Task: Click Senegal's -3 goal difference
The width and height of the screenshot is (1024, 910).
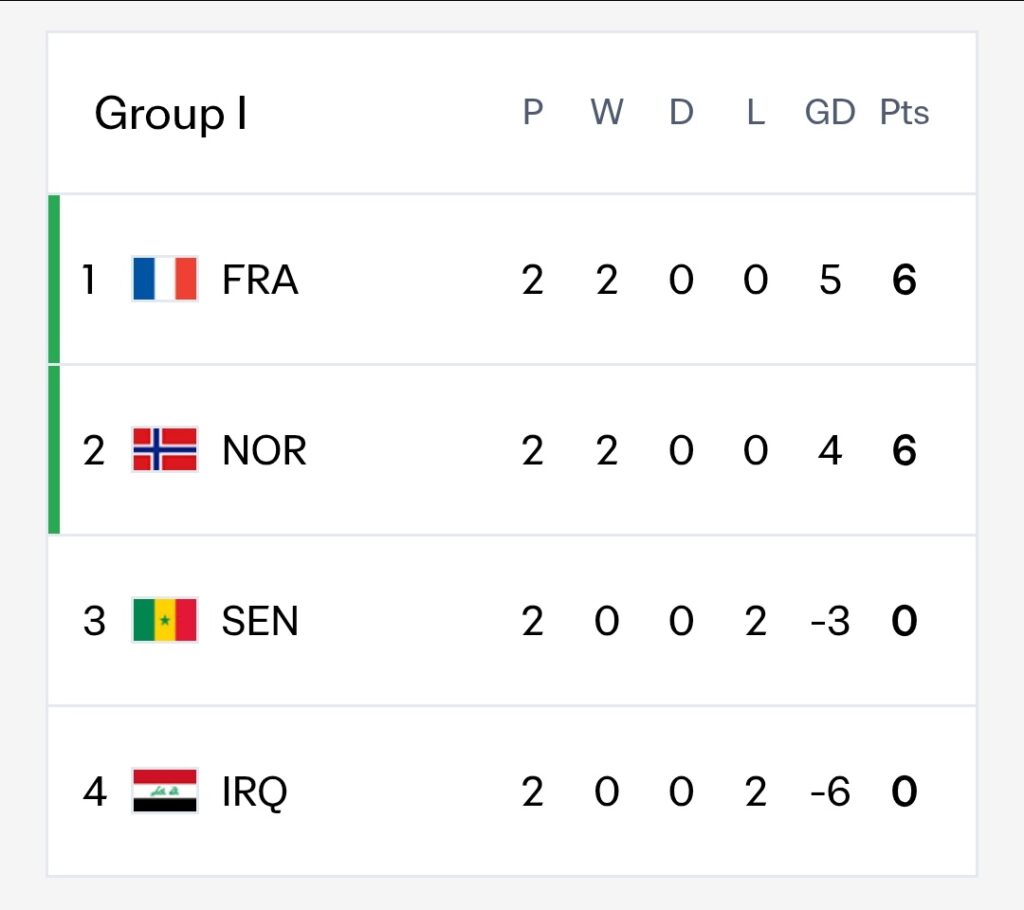Action: pos(829,621)
